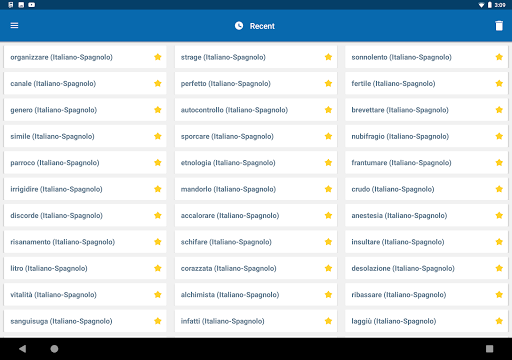
Task: Open the word strage (Italiano-Spagnolo)
Action: point(256,57)
